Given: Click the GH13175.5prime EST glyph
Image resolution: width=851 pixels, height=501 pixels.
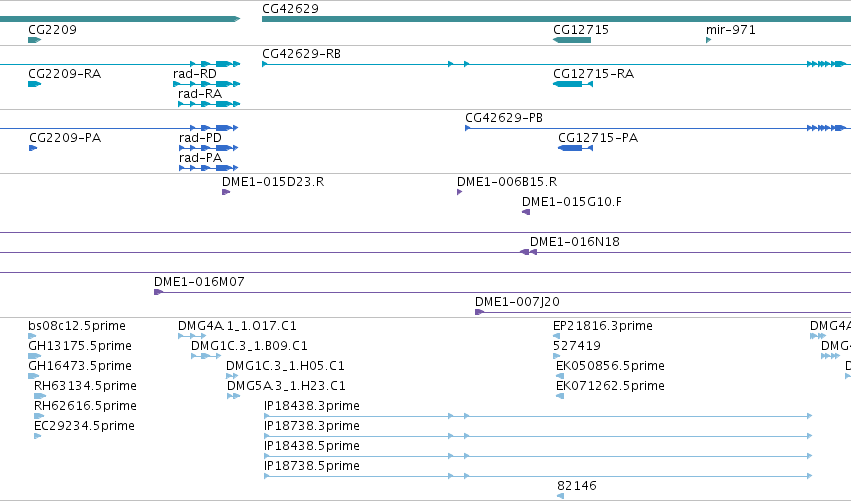Looking at the screenshot, I should pos(35,356).
